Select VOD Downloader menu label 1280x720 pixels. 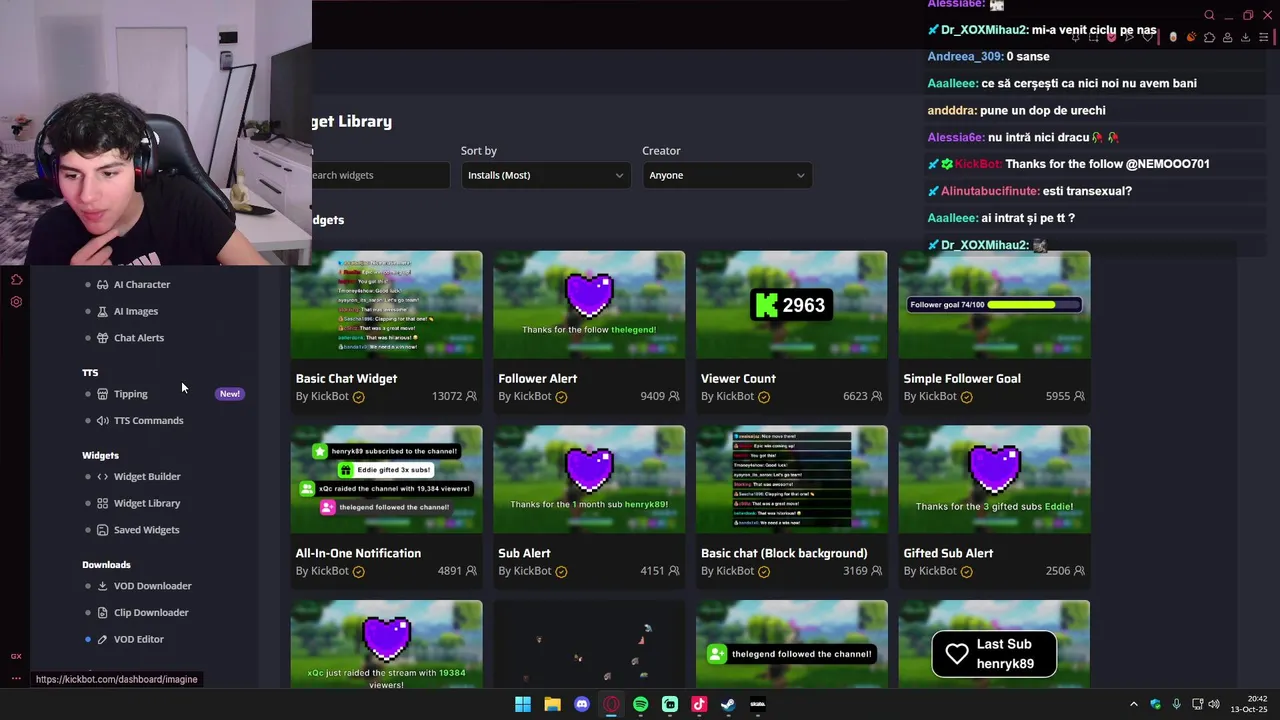[153, 586]
